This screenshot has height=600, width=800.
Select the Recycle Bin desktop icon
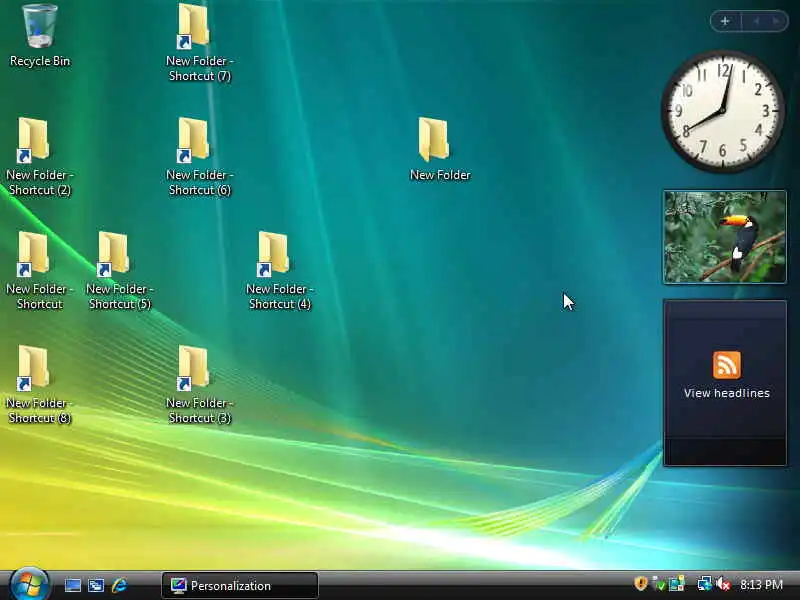pos(40,36)
